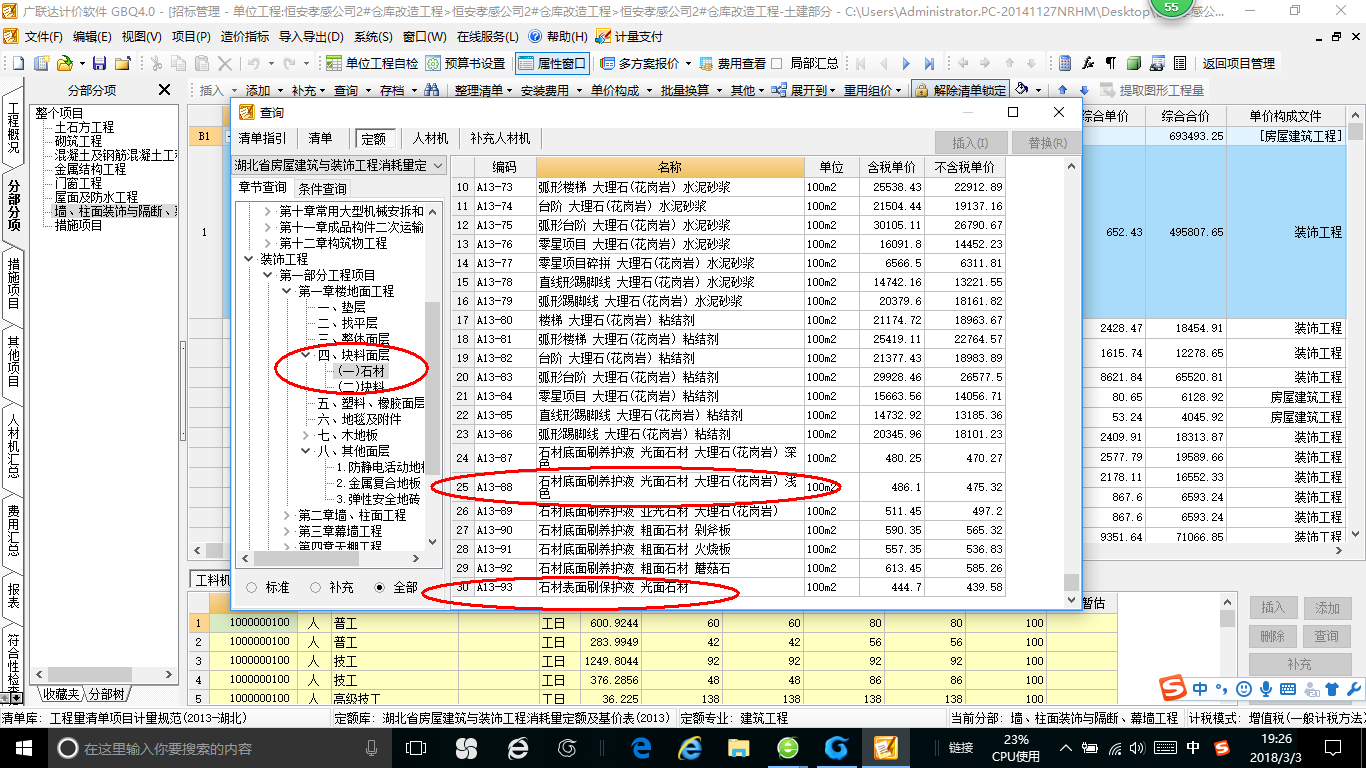Click 门窗工程 in project tree
This screenshot has width=1366, height=768.
pos(78,183)
